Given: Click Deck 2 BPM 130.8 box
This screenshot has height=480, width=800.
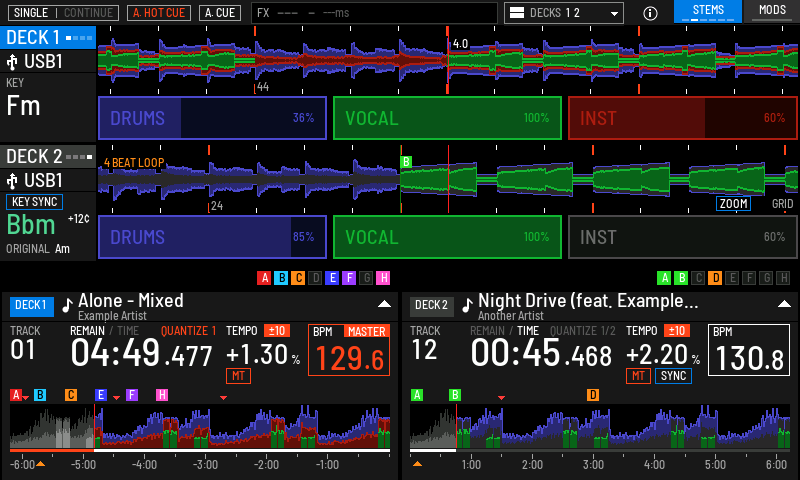Looking at the screenshot, I should pyautogui.click(x=748, y=350).
